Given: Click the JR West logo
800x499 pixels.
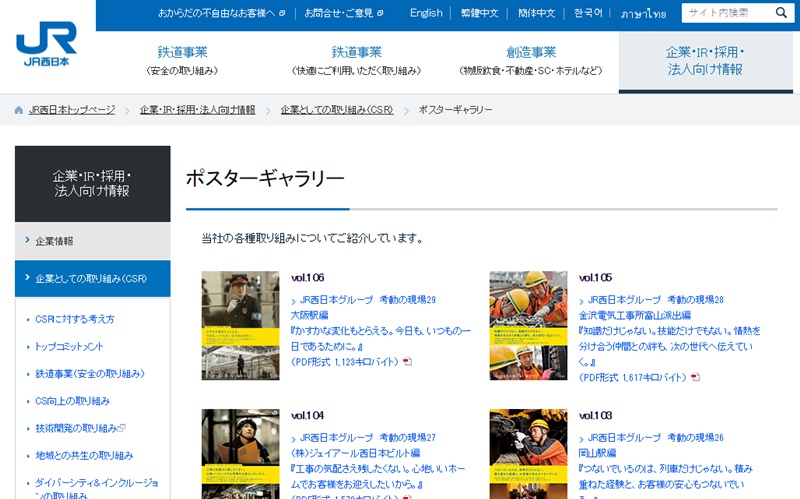Looking at the screenshot, I should click(x=46, y=44).
